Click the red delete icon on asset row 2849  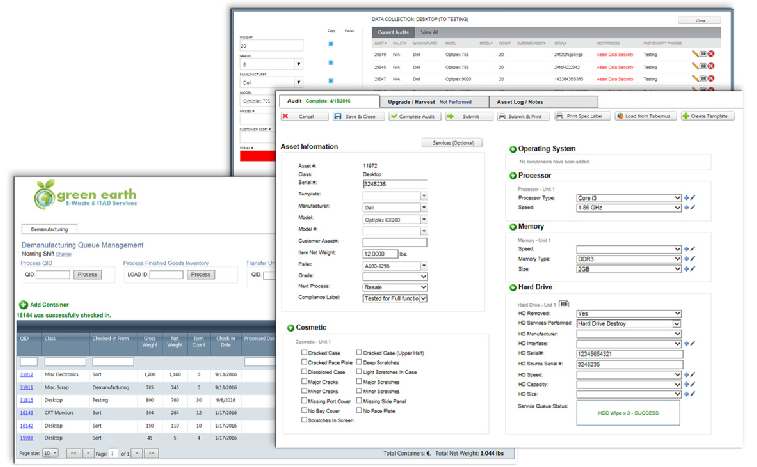tap(711, 54)
